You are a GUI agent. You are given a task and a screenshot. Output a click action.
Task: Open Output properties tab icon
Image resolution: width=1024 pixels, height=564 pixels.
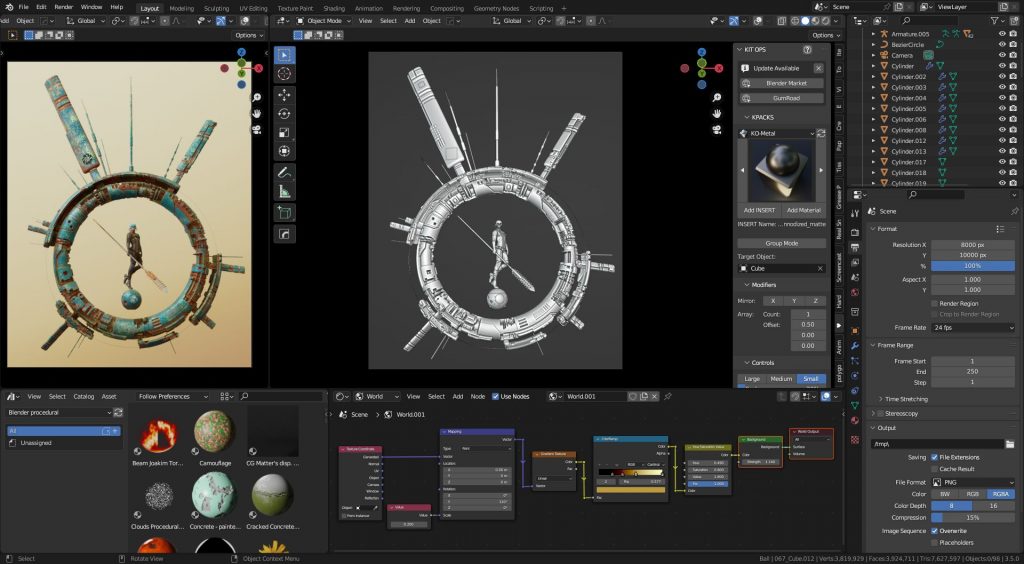(x=855, y=248)
